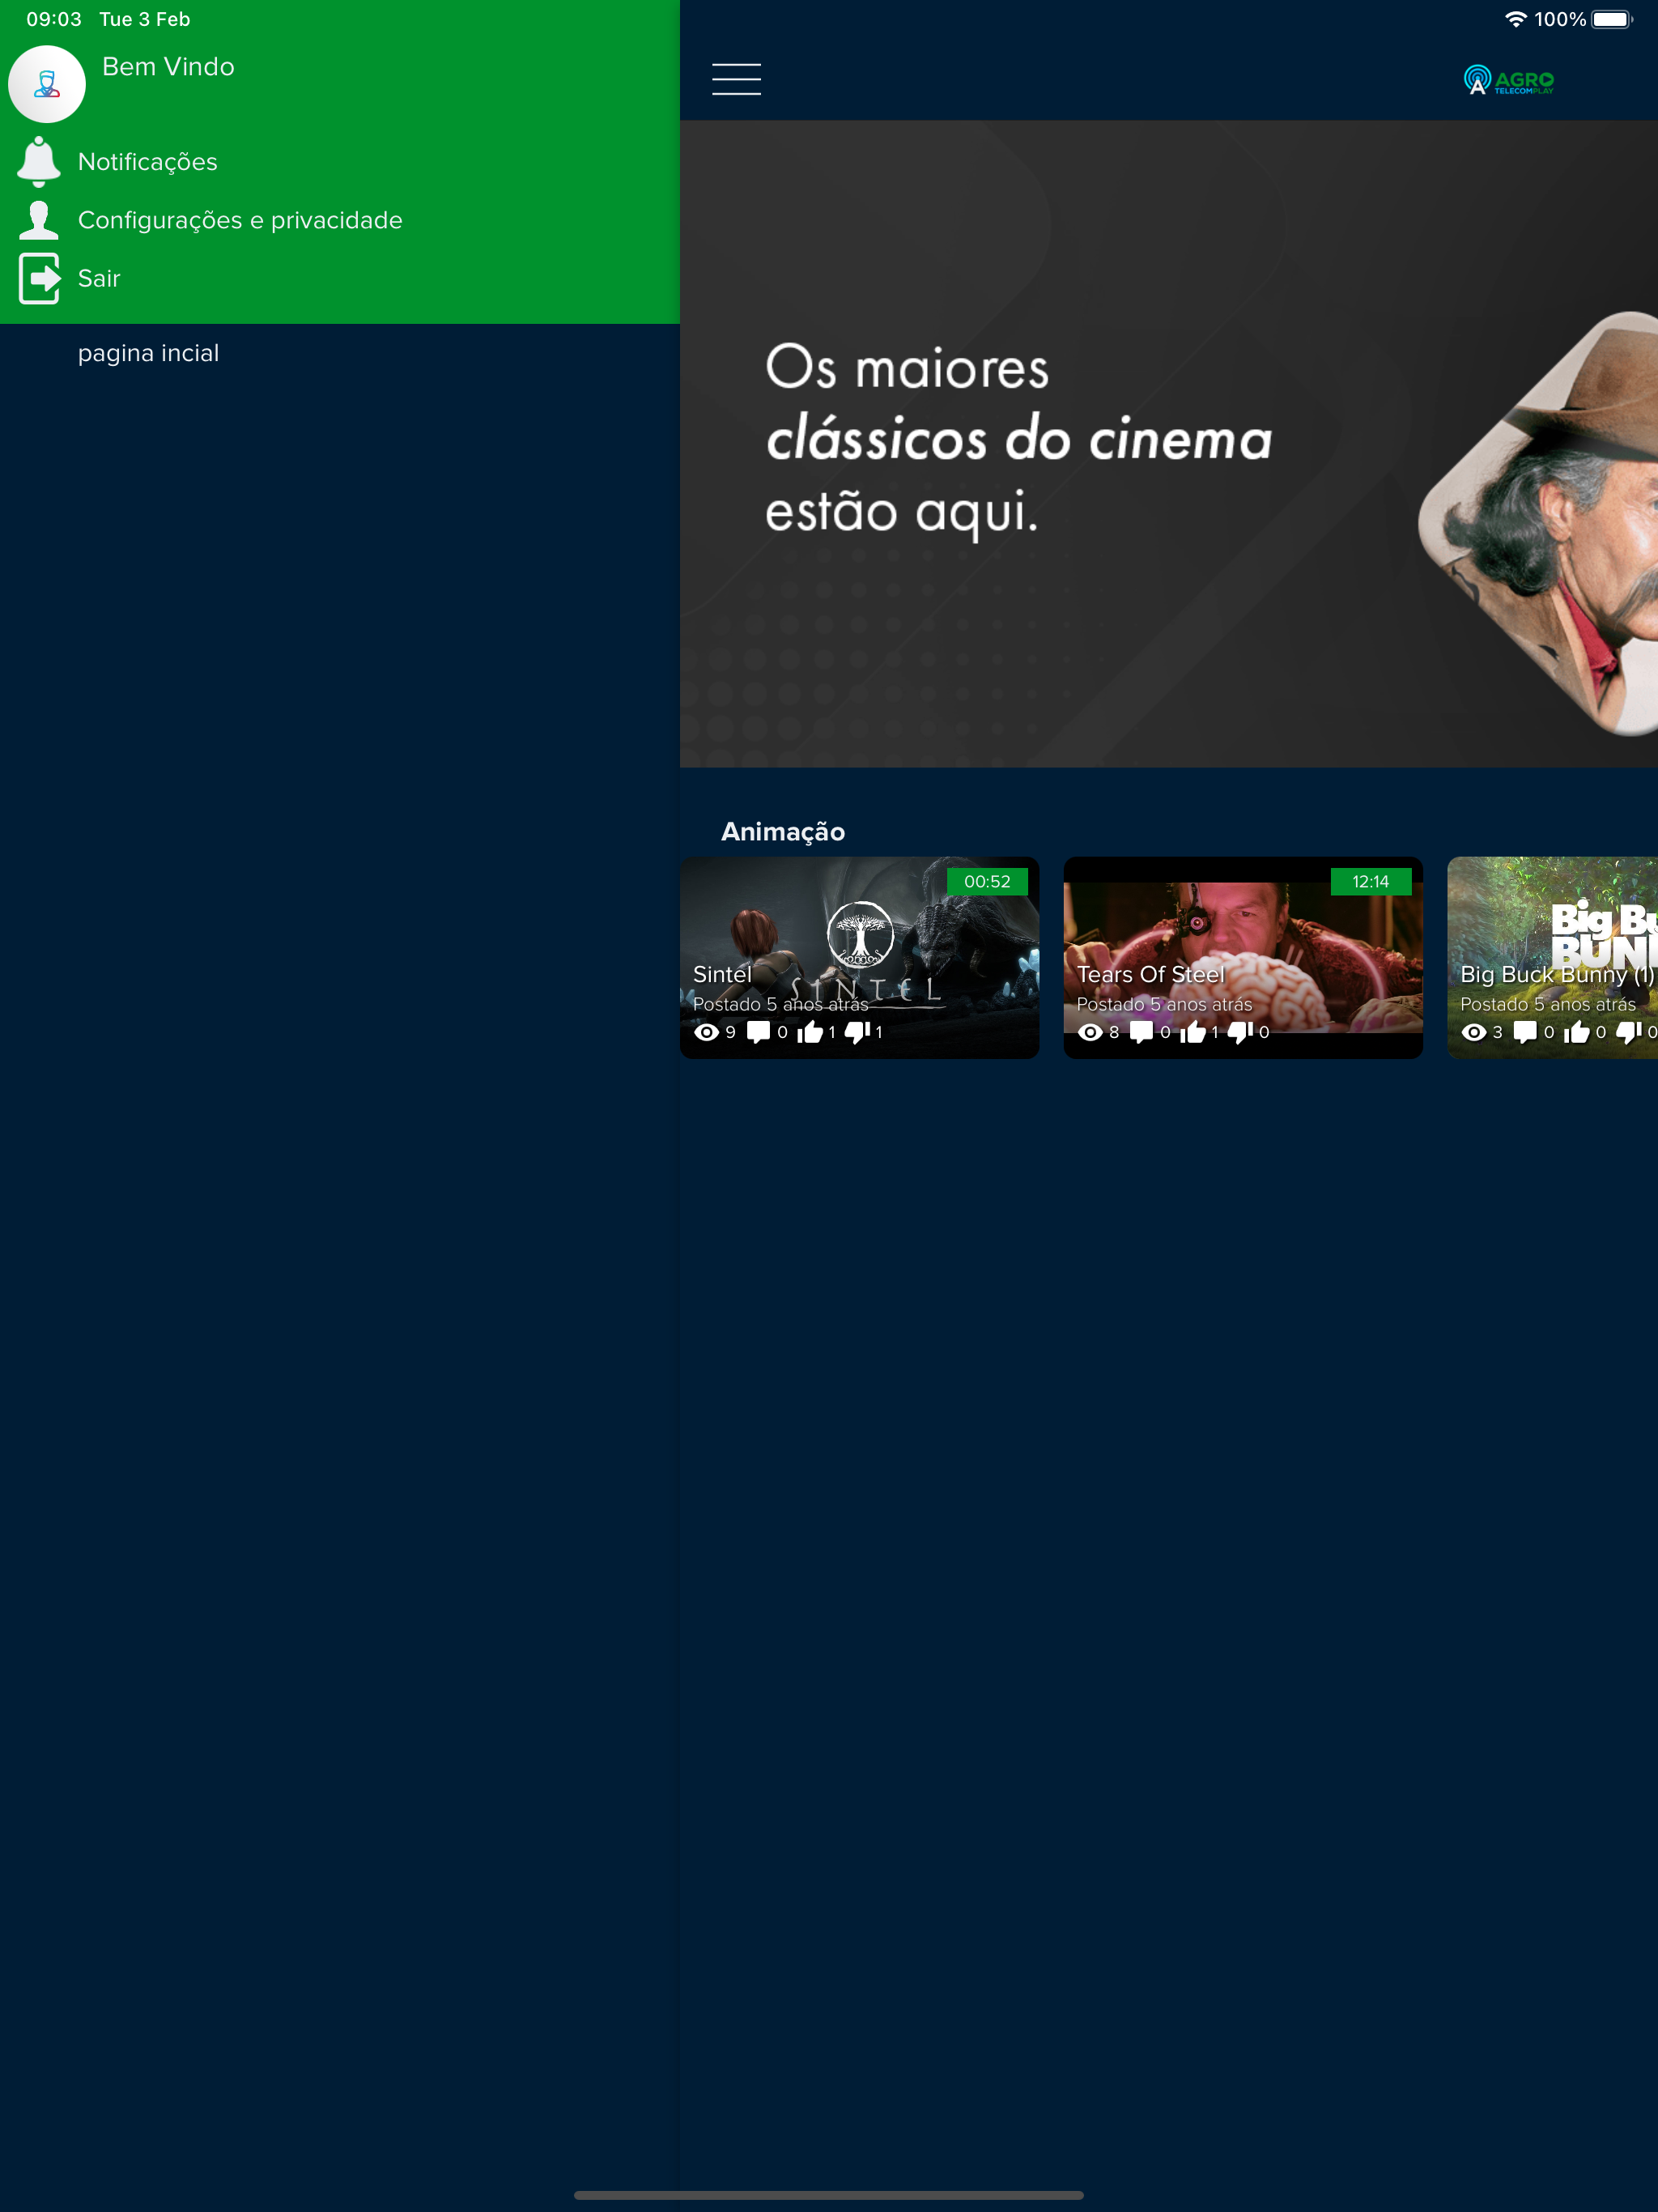Tap the Sintel views eye icon
The width and height of the screenshot is (1658, 2212).
click(x=706, y=1032)
